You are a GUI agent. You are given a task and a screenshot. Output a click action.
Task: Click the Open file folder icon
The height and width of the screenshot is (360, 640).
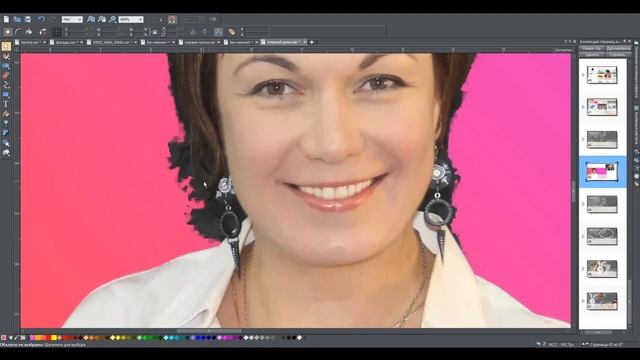[x=17, y=19]
